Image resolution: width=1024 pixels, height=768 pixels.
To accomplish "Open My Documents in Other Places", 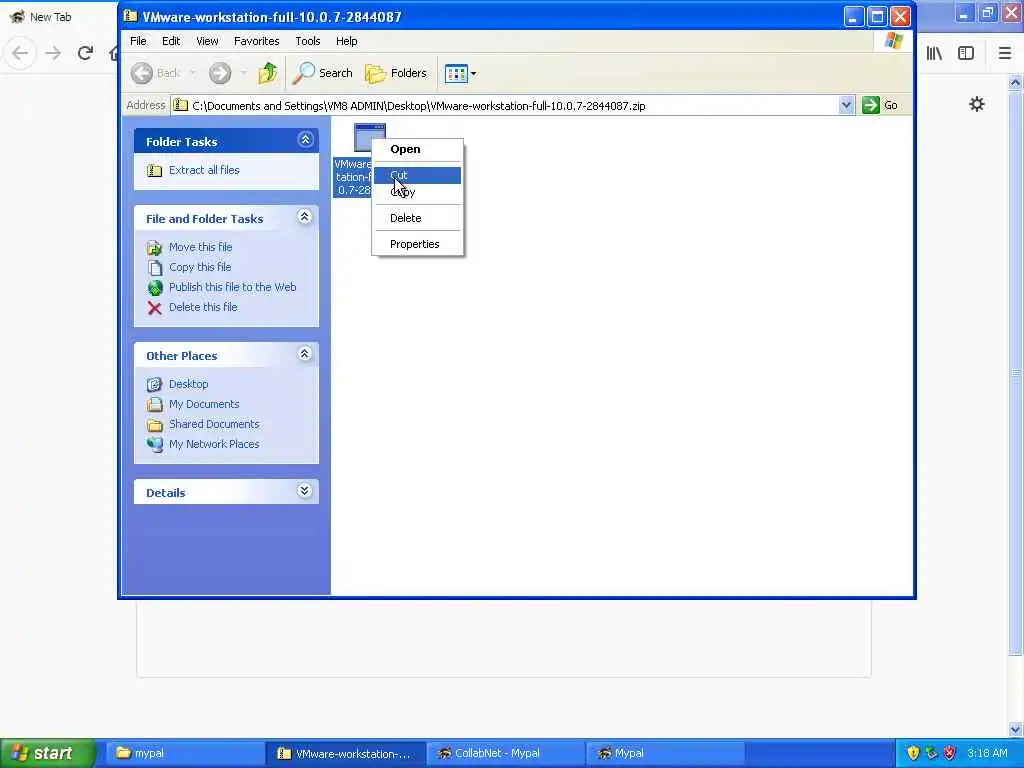I will click(x=204, y=404).
